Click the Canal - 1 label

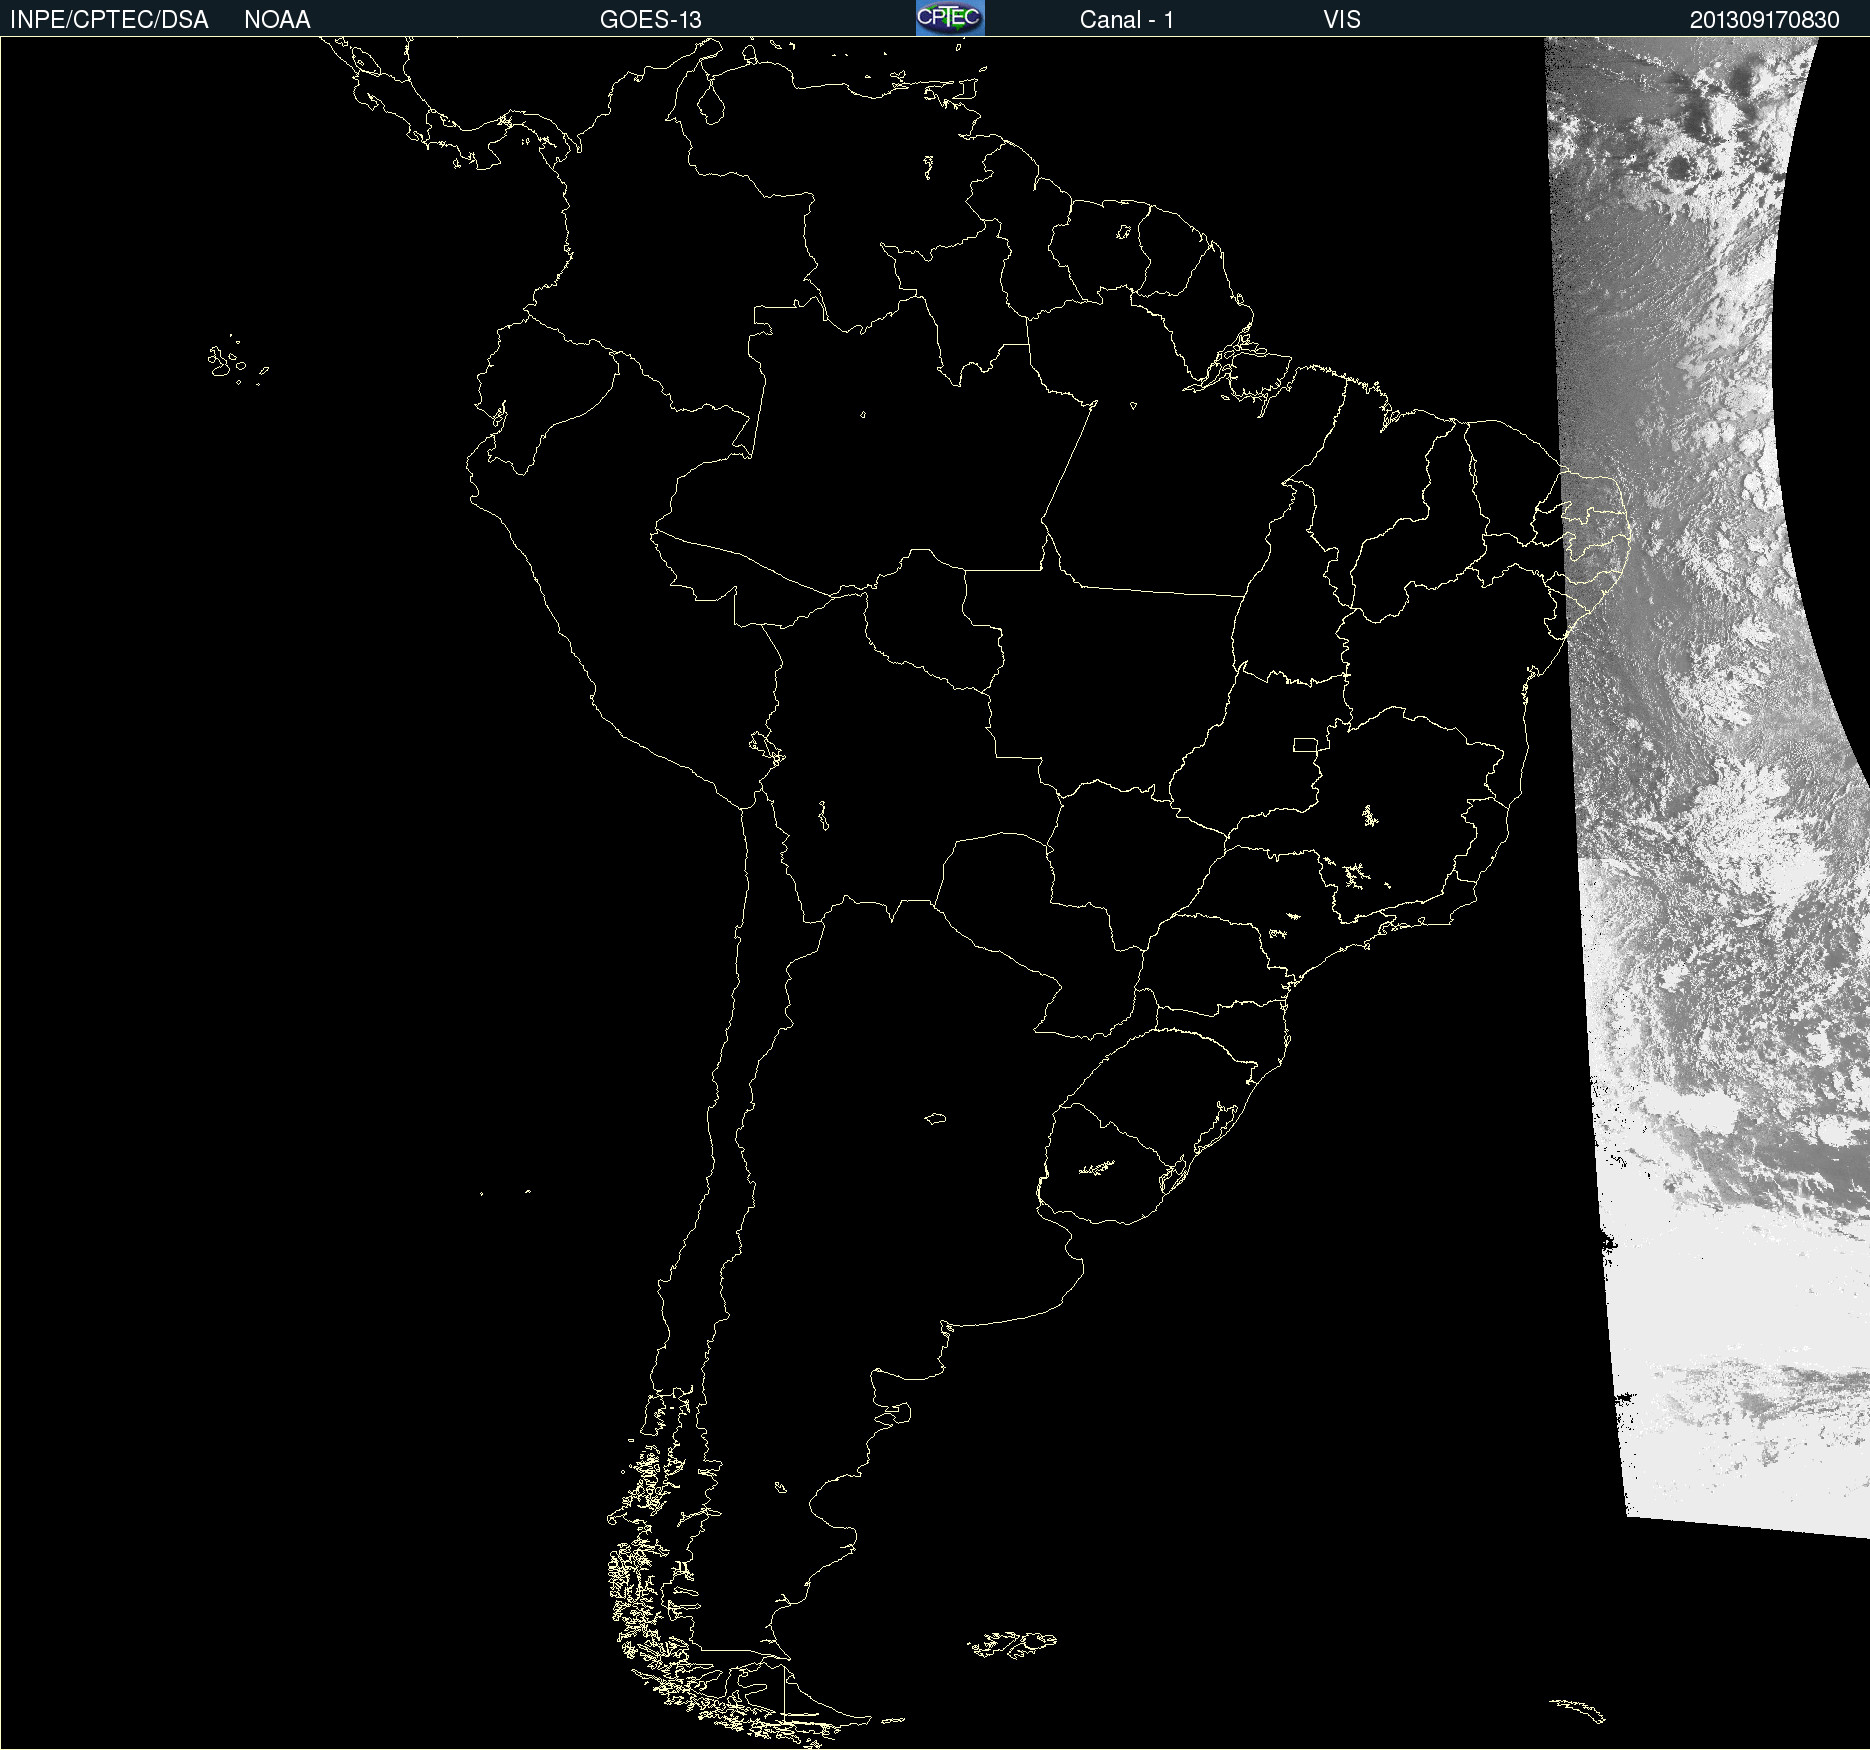pos(1127,20)
